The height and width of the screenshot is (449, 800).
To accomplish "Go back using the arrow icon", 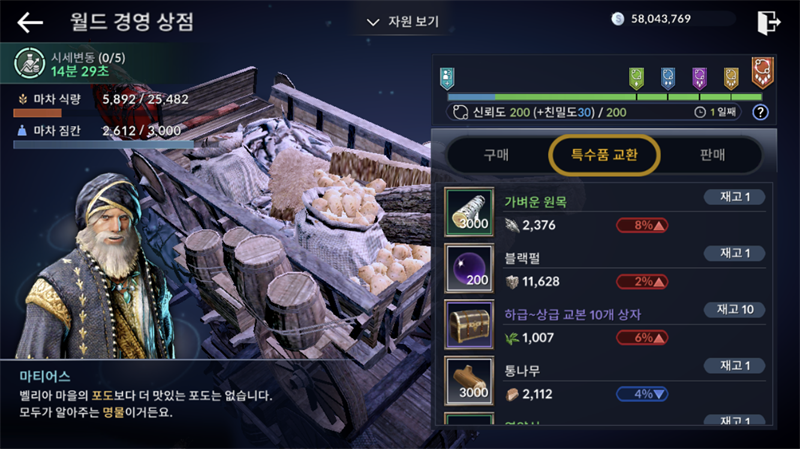I will [x=30, y=22].
